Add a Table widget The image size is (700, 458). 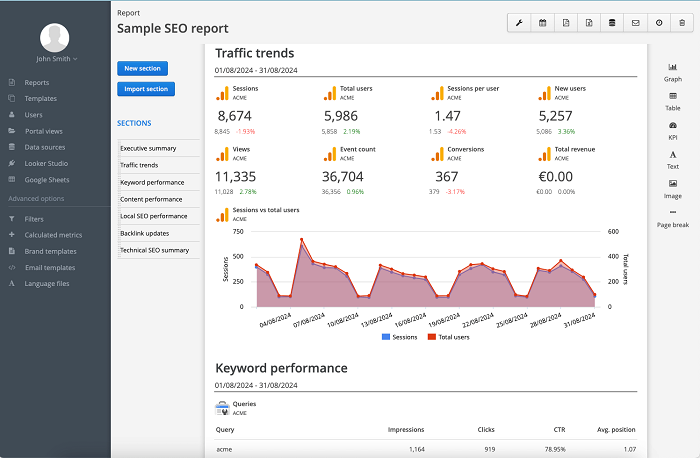coord(672,100)
